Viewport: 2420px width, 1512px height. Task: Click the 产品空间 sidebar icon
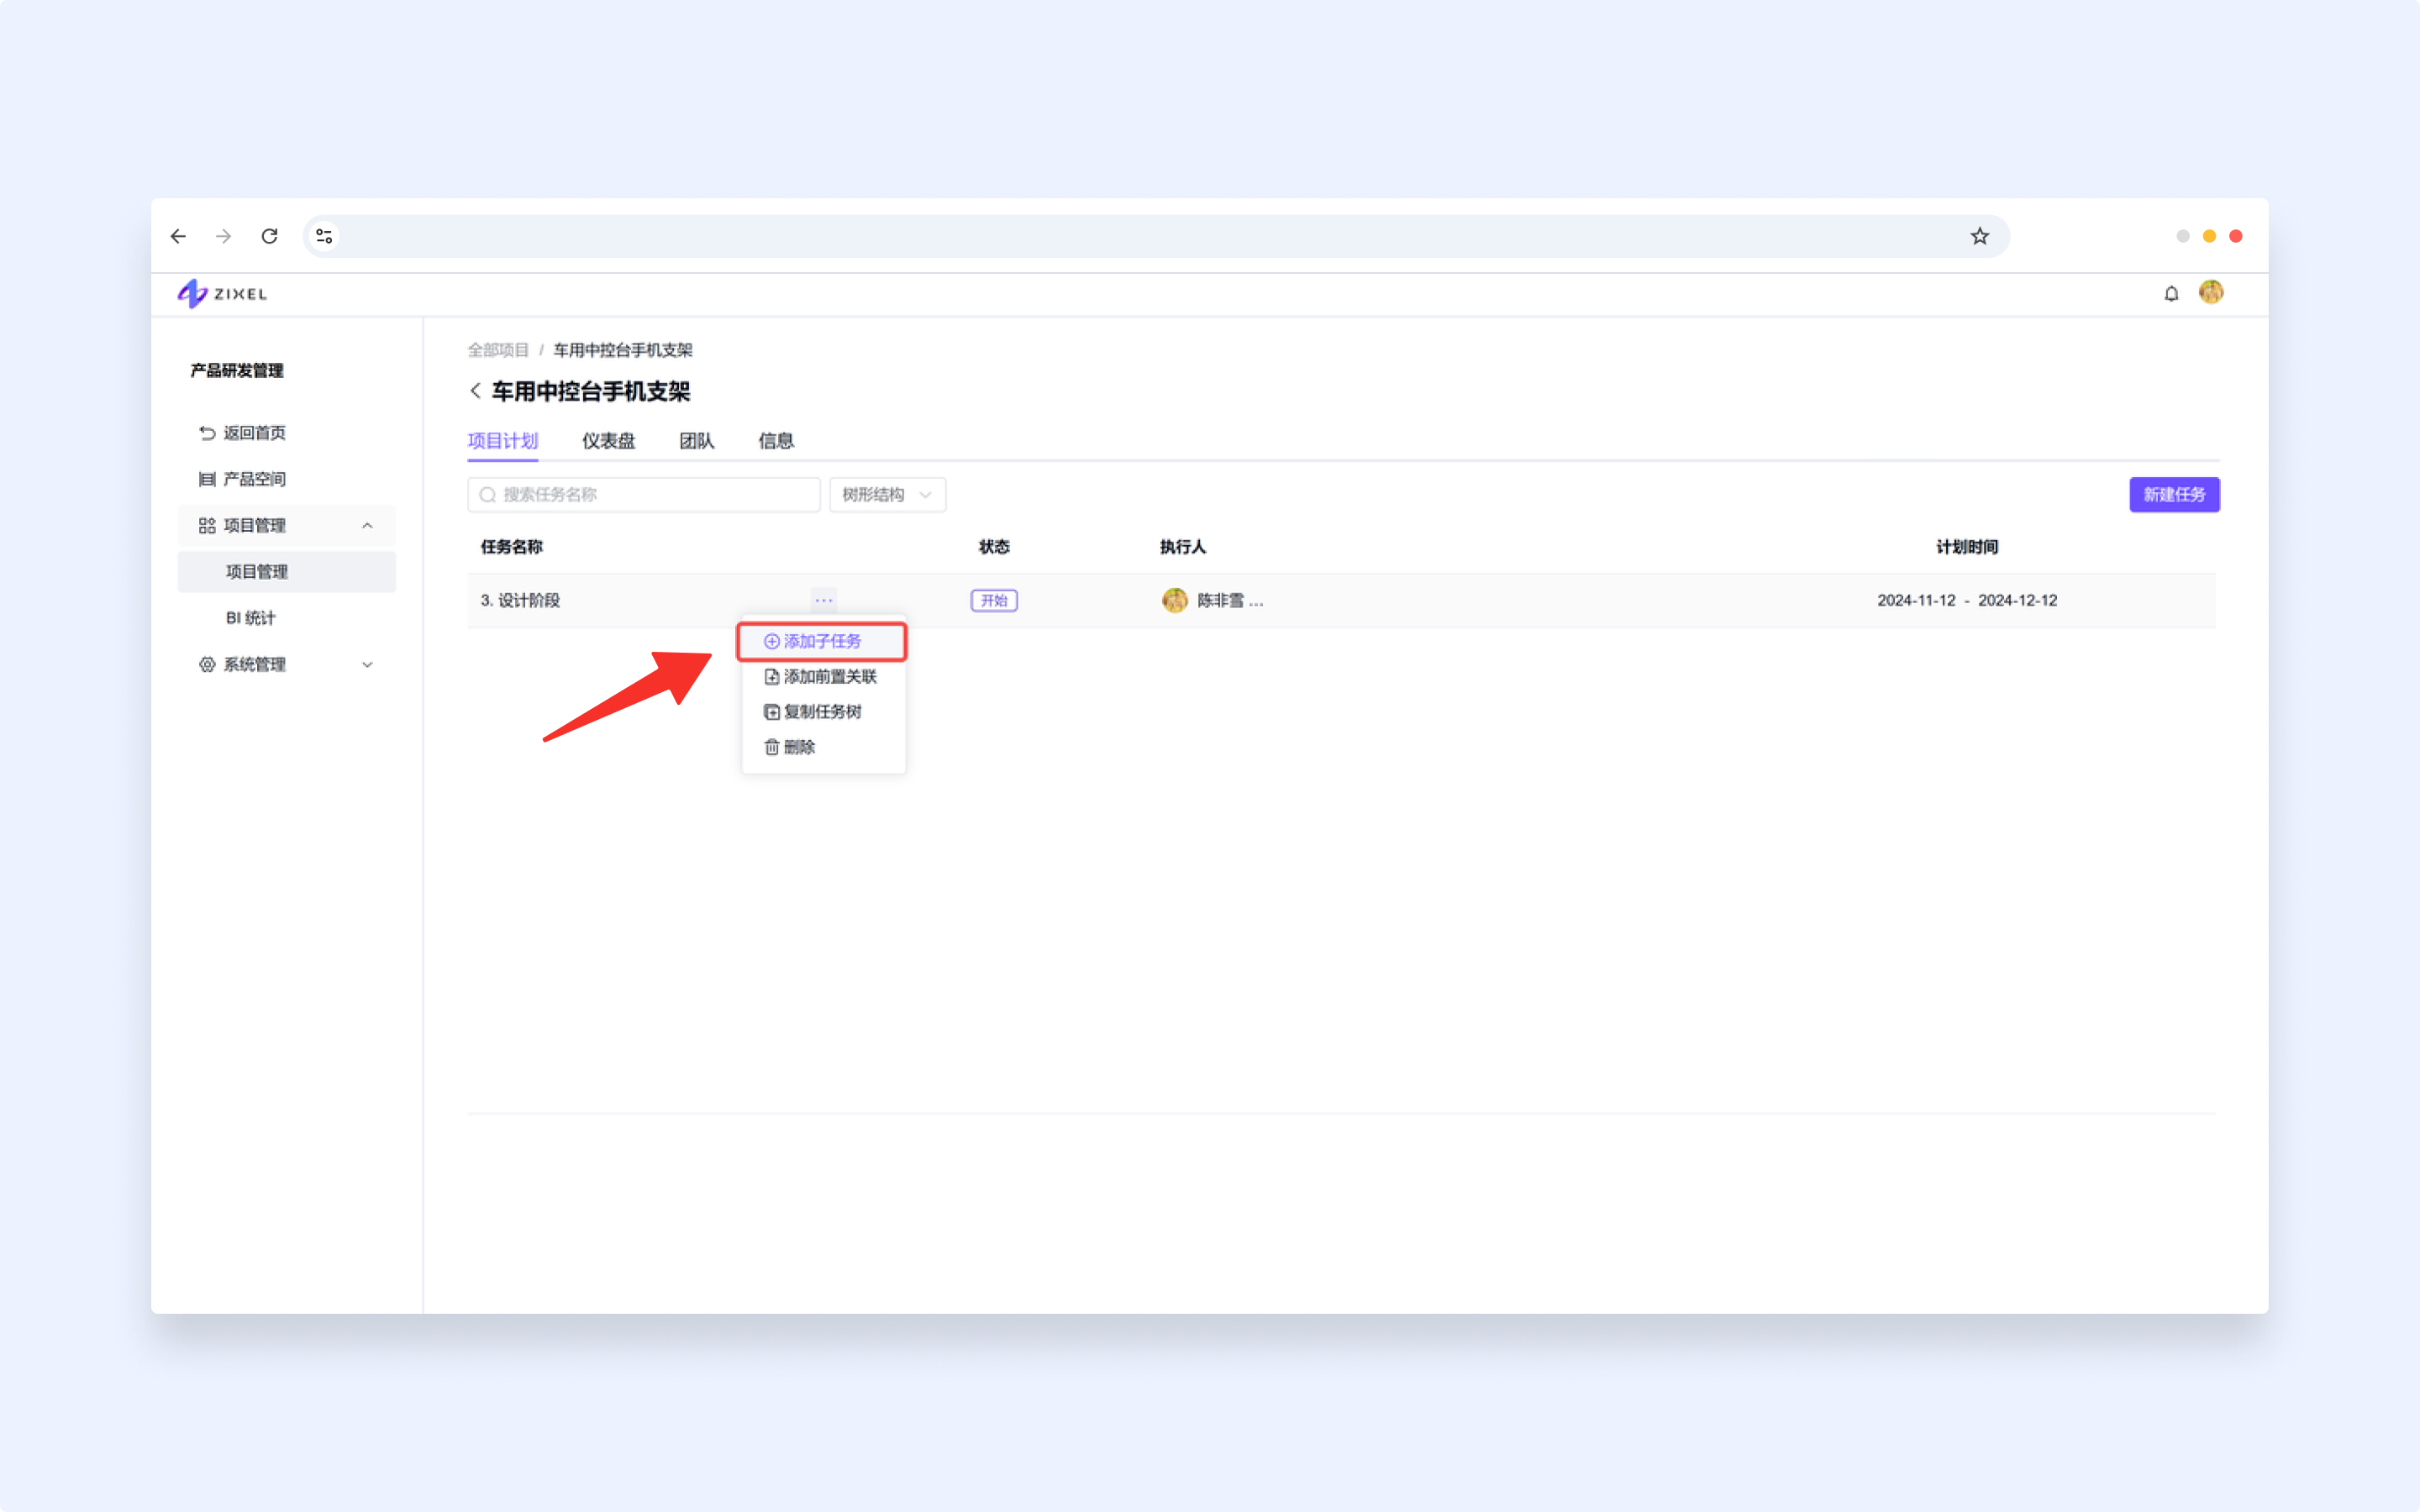207,479
